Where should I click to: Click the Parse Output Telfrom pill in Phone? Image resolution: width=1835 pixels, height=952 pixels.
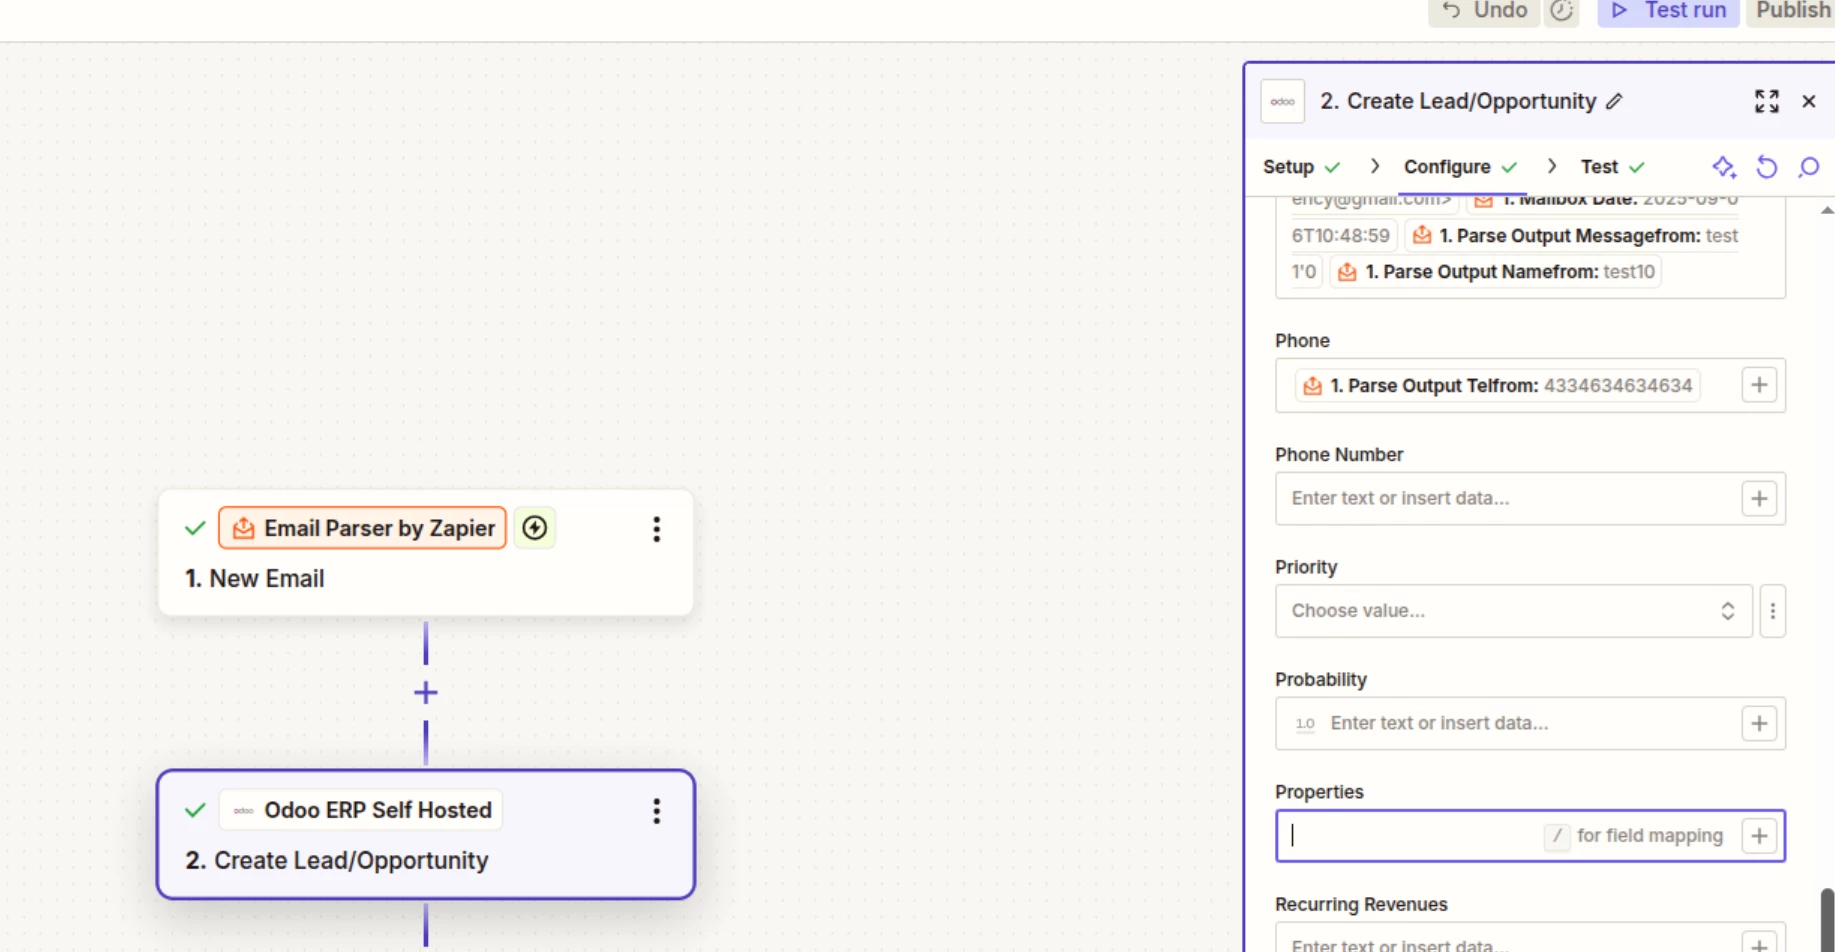[1498, 386]
